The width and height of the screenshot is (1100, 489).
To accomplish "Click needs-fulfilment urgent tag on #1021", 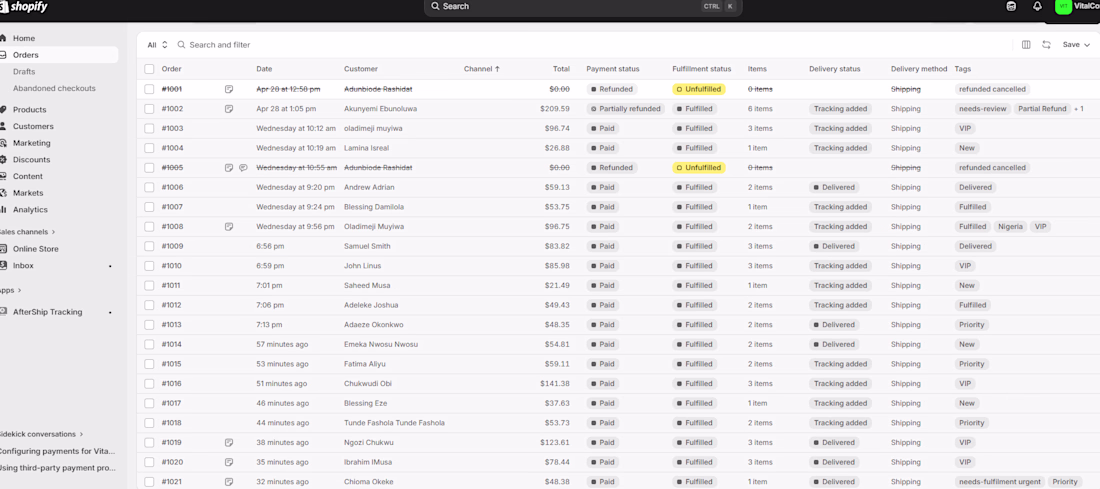I will tap(999, 482).
